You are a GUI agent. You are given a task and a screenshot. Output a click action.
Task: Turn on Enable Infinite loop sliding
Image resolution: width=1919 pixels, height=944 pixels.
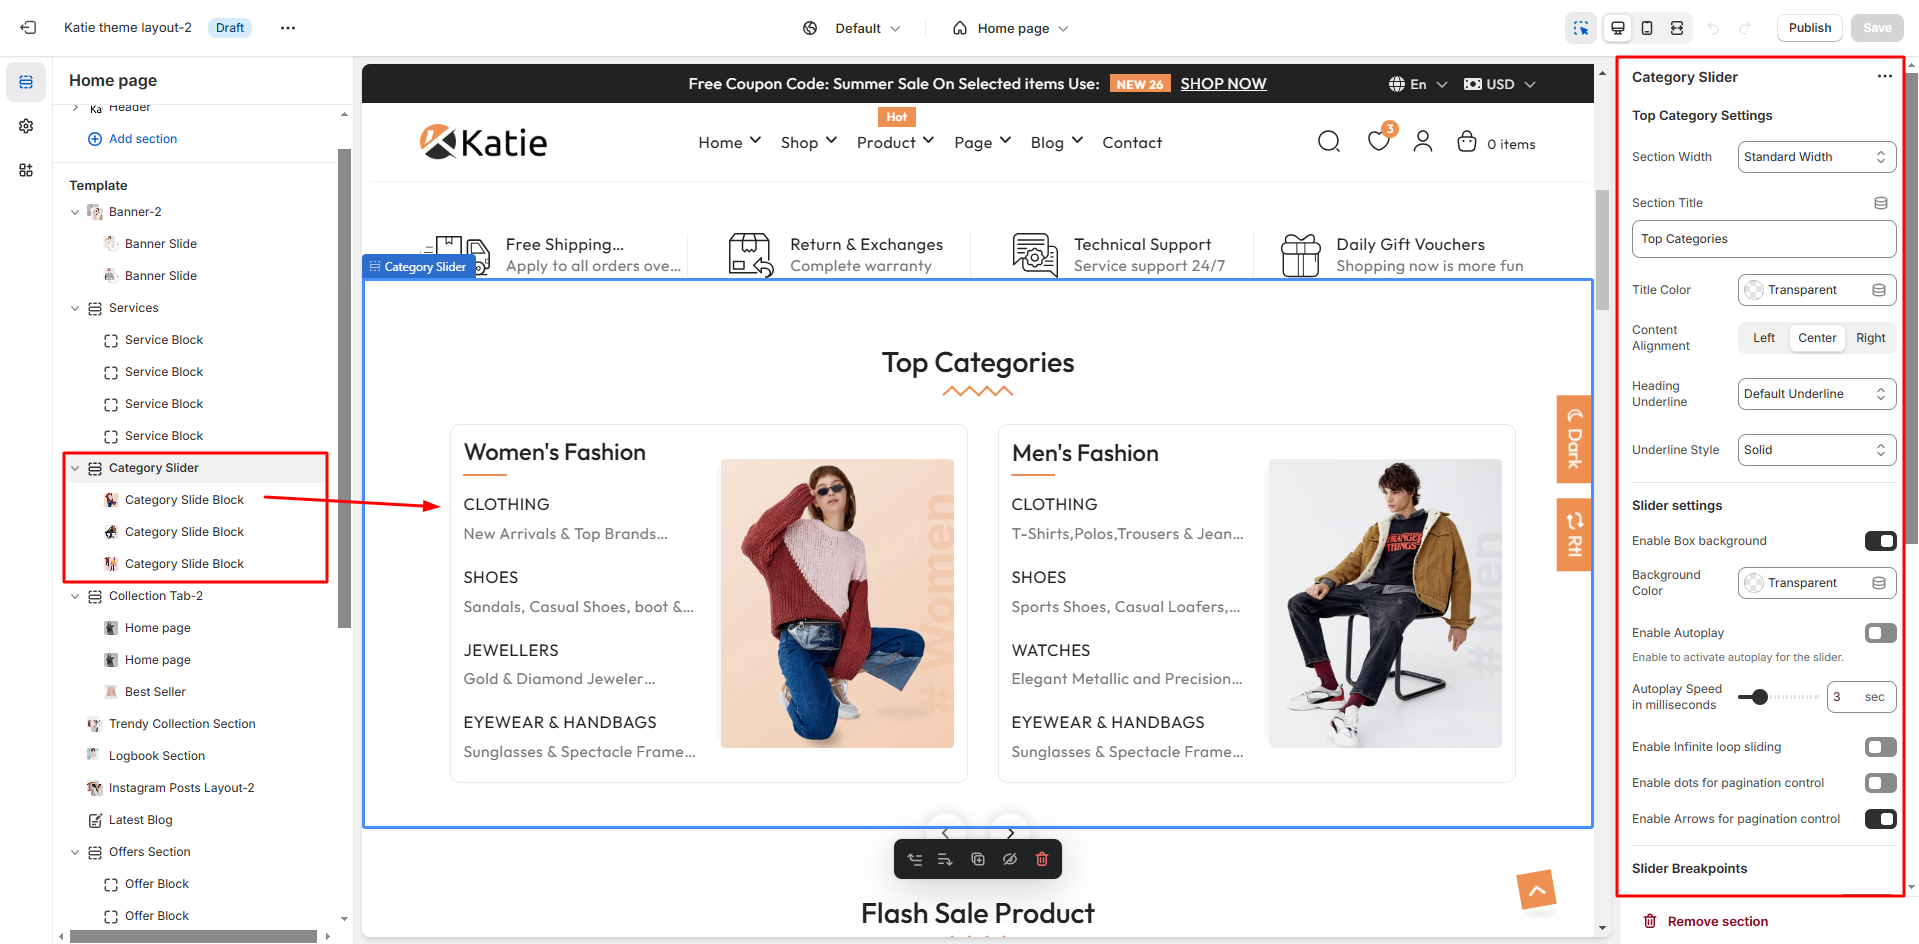pos(1880,747)
